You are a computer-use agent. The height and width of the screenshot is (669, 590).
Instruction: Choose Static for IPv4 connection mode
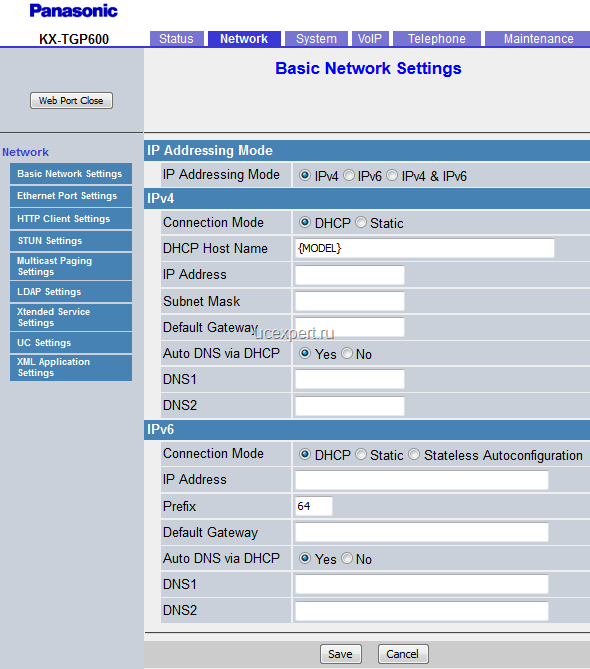coord(360,222)
